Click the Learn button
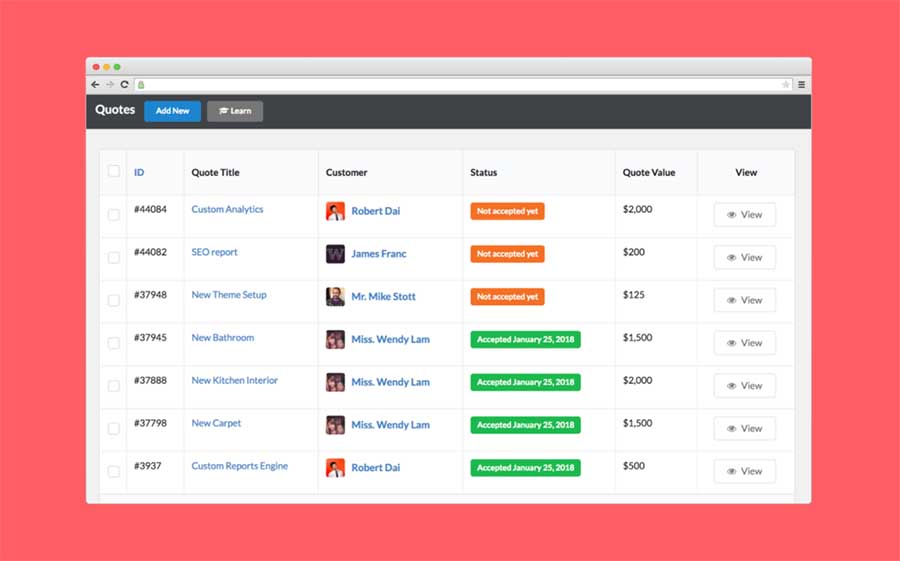900x561 pixels. pos(235,111)
